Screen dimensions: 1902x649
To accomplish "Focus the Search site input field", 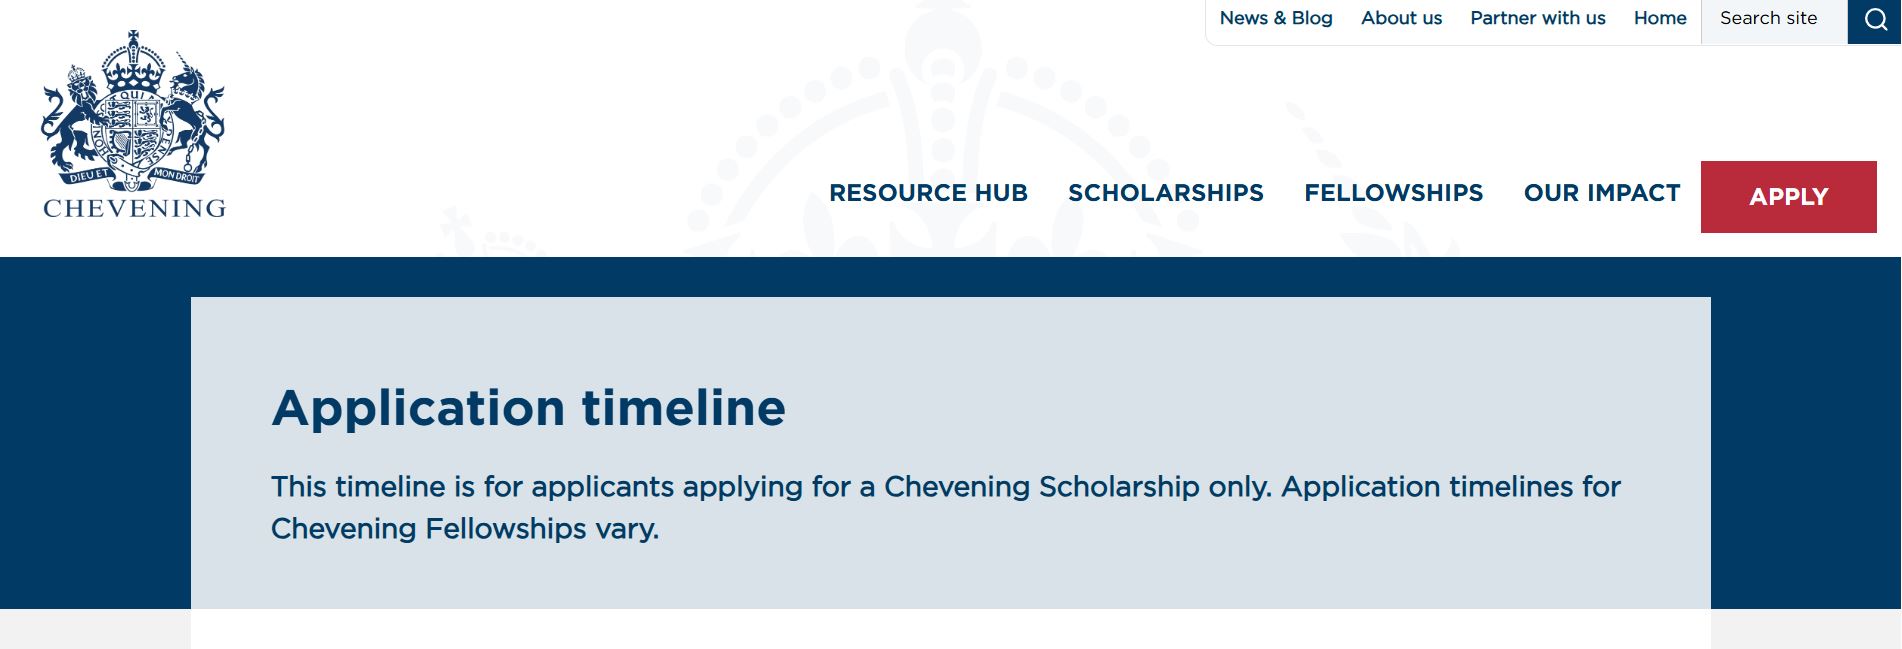I will click(x=1774, y=21).
